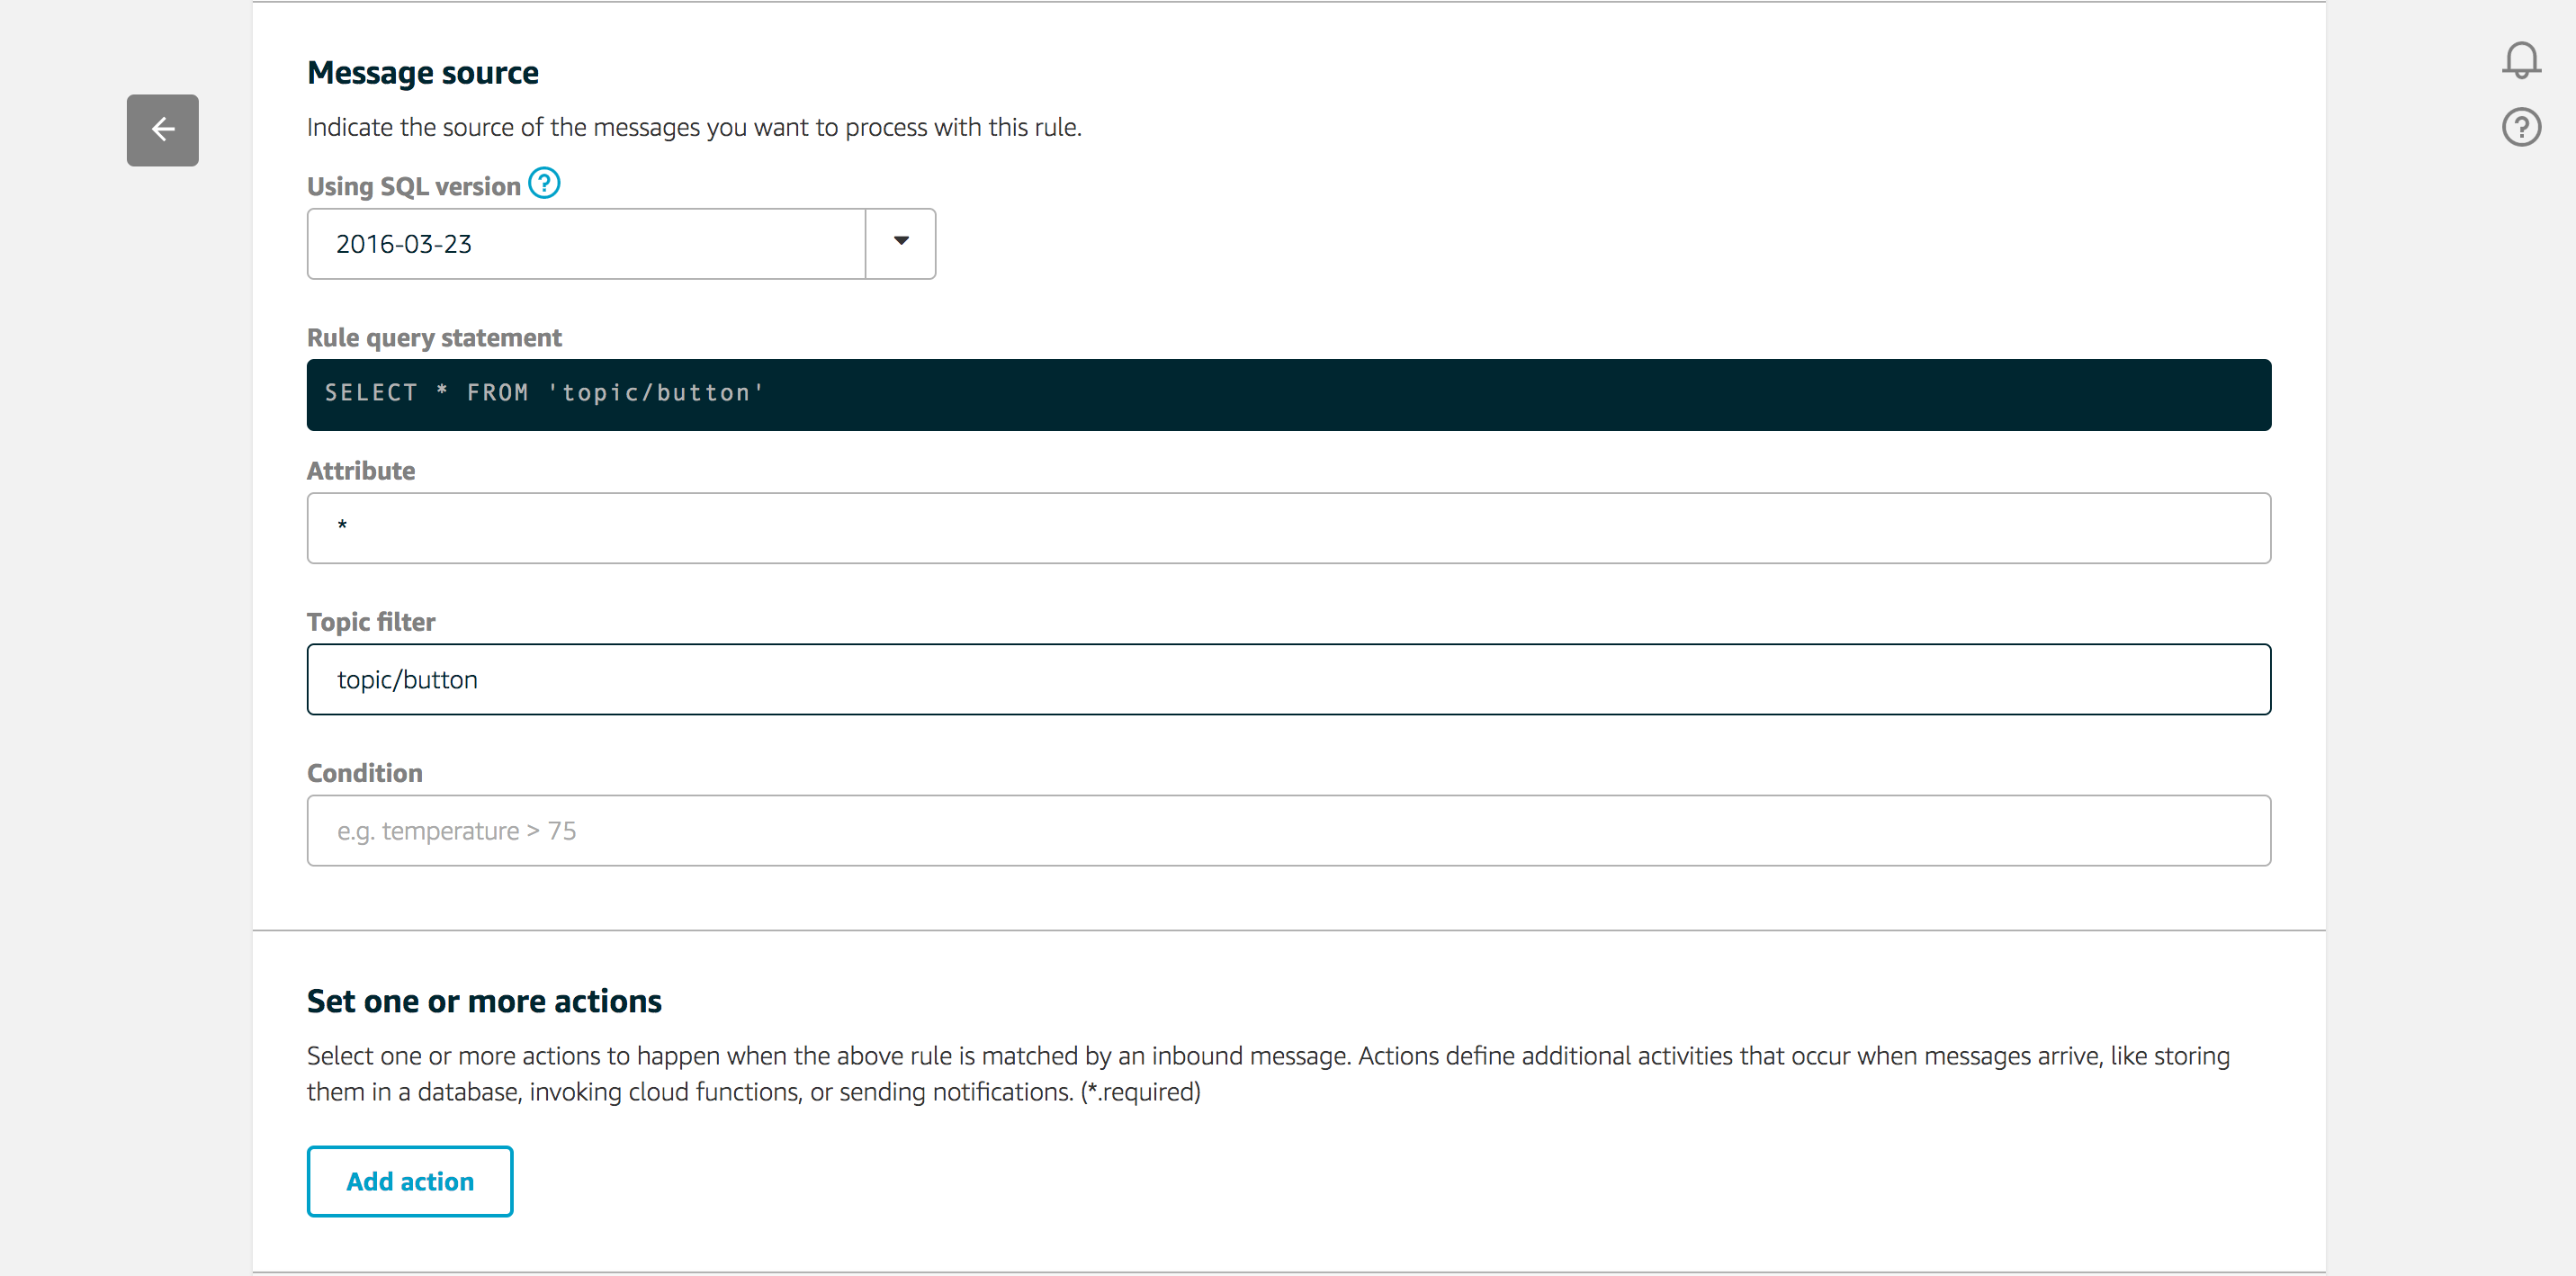2576x1276 pixels.
Task: Click the back arrow button
Action: click(x=162, y=130)
